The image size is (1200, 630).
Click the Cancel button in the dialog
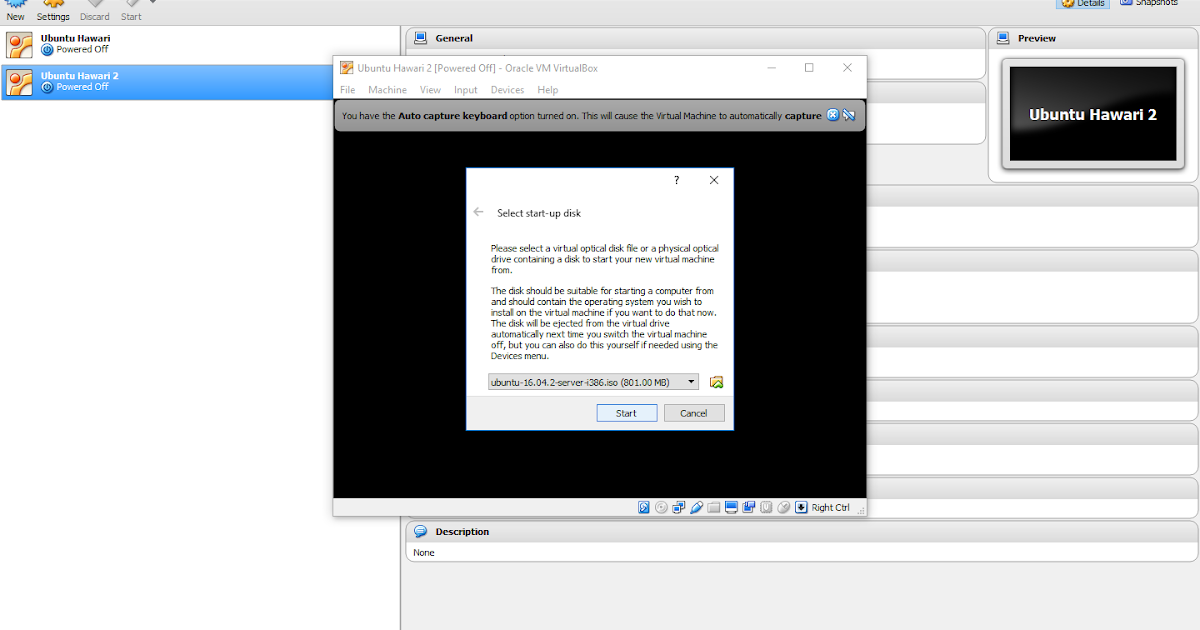[x=694, y=413]
